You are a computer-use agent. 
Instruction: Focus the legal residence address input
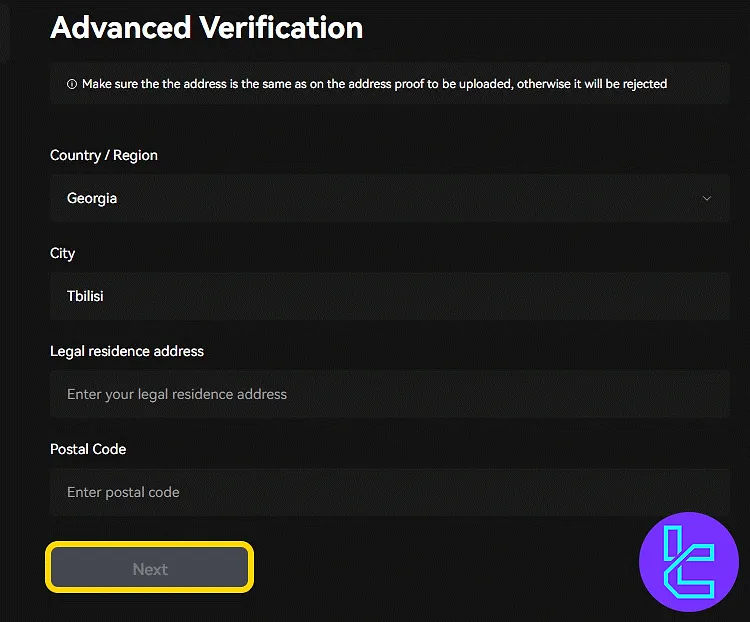pos(389,394)
